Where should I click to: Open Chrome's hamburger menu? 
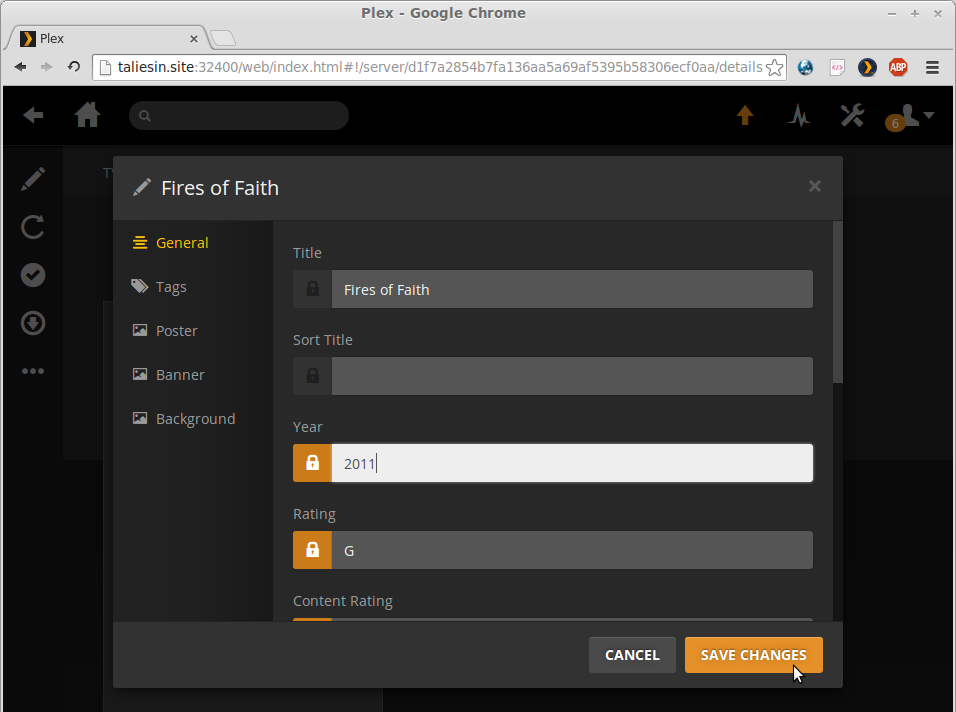coord(932,67)
